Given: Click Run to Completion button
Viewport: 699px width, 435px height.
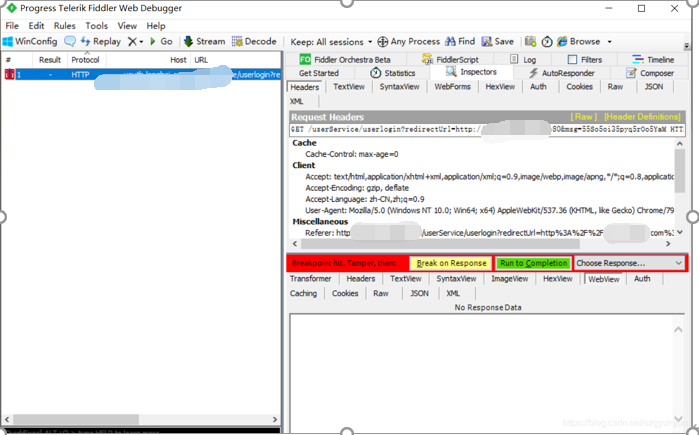Looking at the screenshot, I should pos(534,263).
